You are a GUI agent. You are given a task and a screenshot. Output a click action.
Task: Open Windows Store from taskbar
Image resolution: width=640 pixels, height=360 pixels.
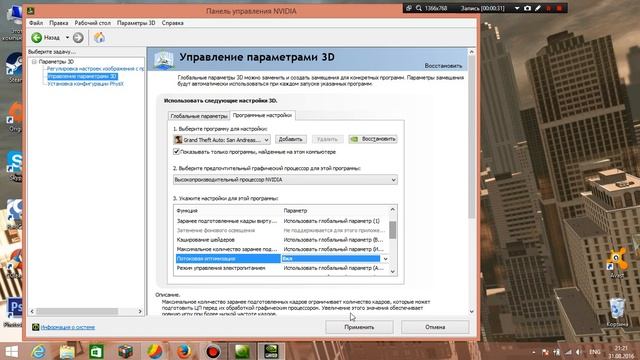96,352
